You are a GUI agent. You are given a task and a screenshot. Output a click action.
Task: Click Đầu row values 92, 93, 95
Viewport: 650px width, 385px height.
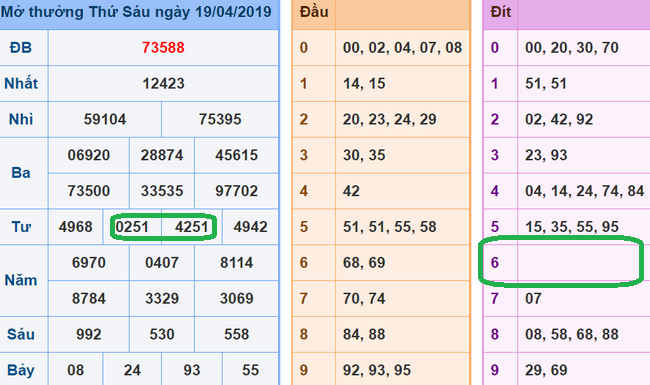tap(377, 370)
